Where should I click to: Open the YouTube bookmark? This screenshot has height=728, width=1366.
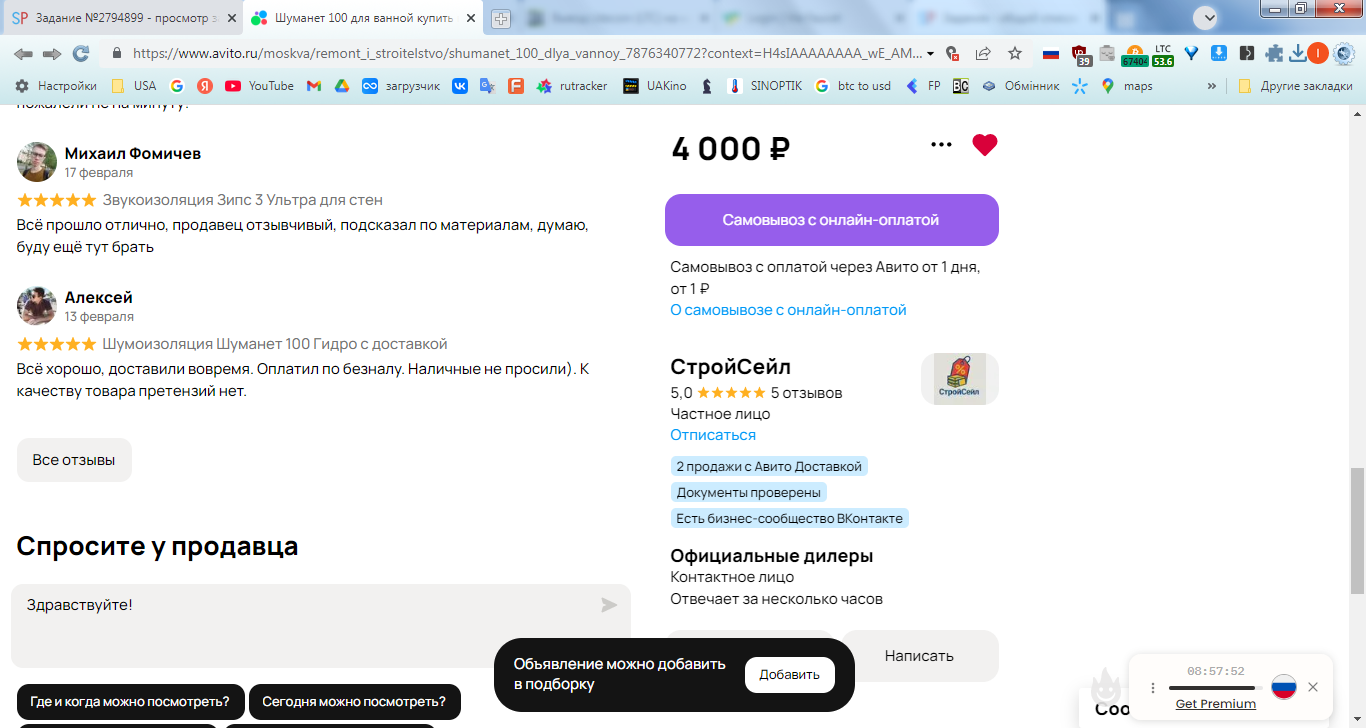260,86
